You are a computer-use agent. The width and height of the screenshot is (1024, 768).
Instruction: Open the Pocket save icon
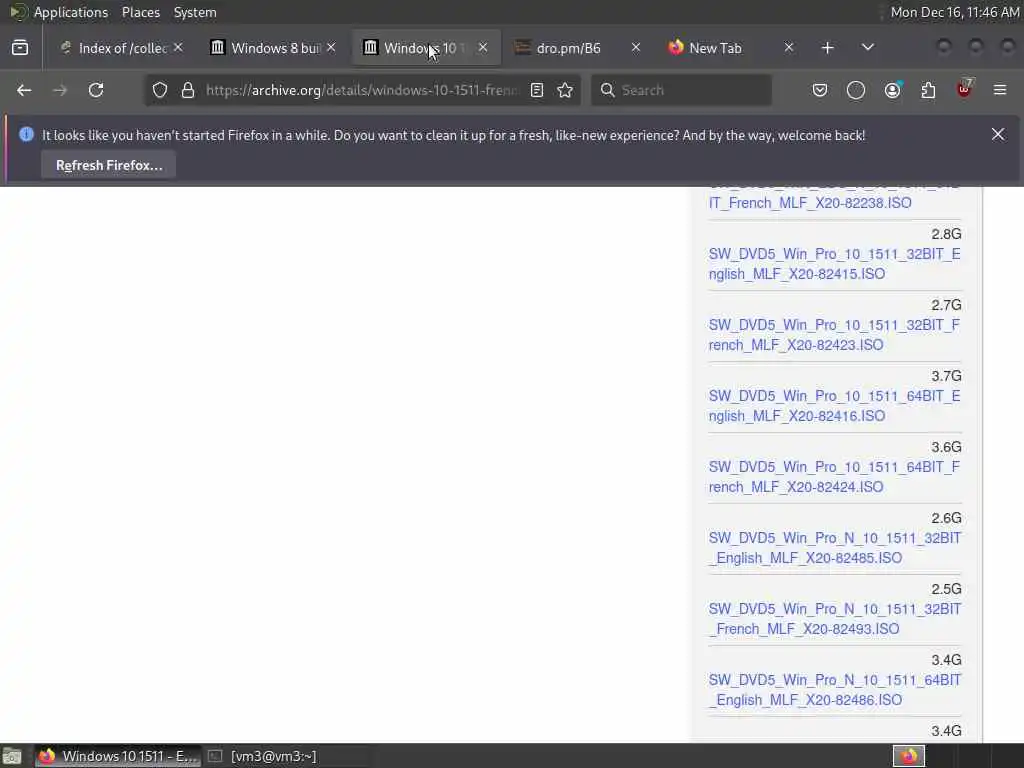click(x=820, y=90)
